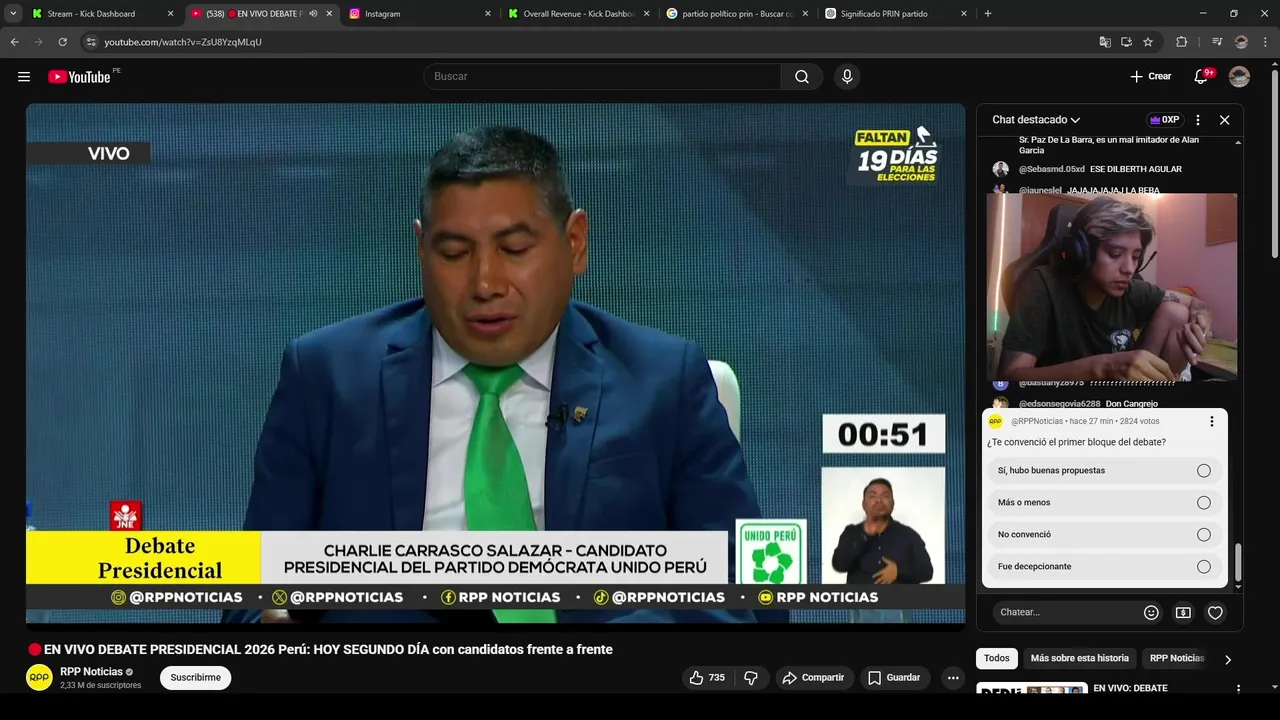Open more video actions ellipsis menu
The image size is (1280, 720).
pos(953,678)
